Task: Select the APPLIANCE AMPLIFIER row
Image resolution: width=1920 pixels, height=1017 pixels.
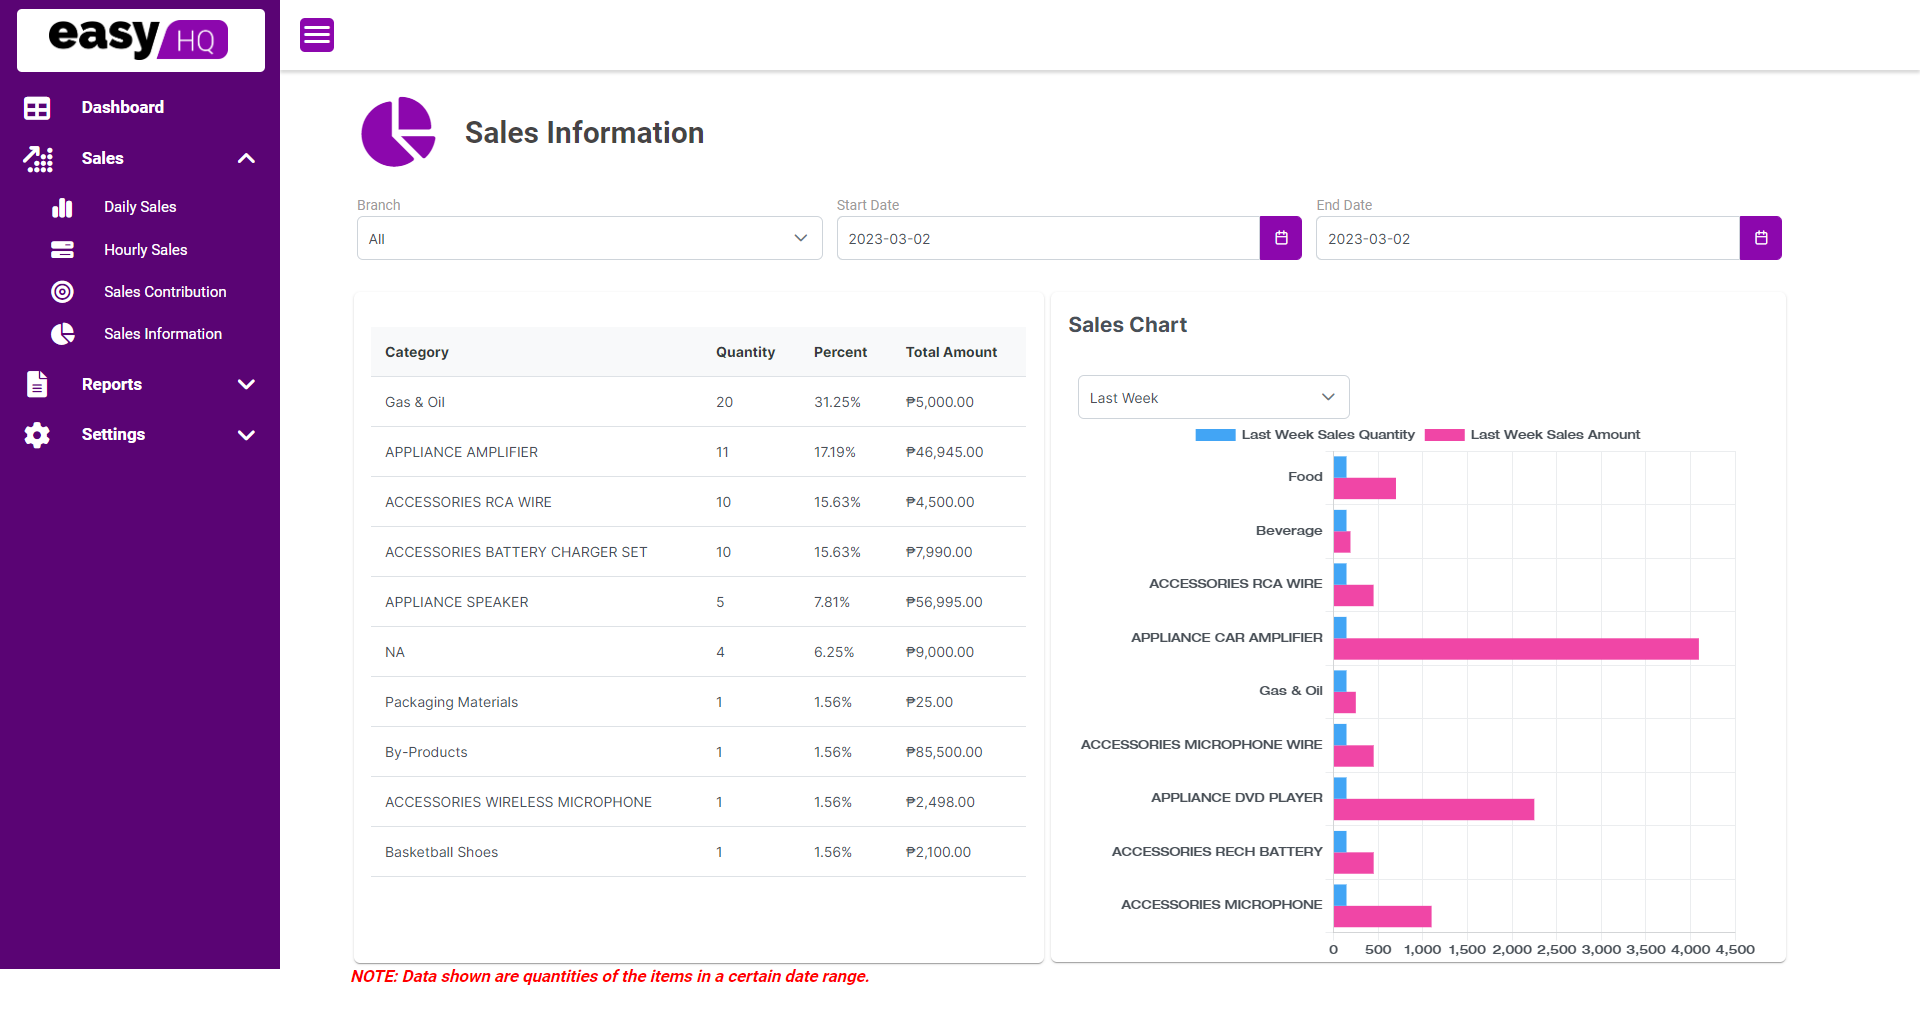Action: pyautogui.click(x=698, y=452)
